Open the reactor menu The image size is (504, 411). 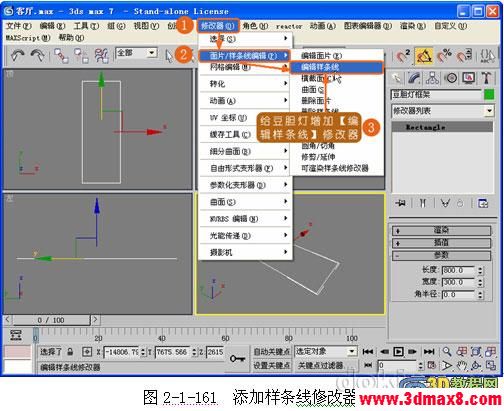pyautogui.click(x=289, y=26)
